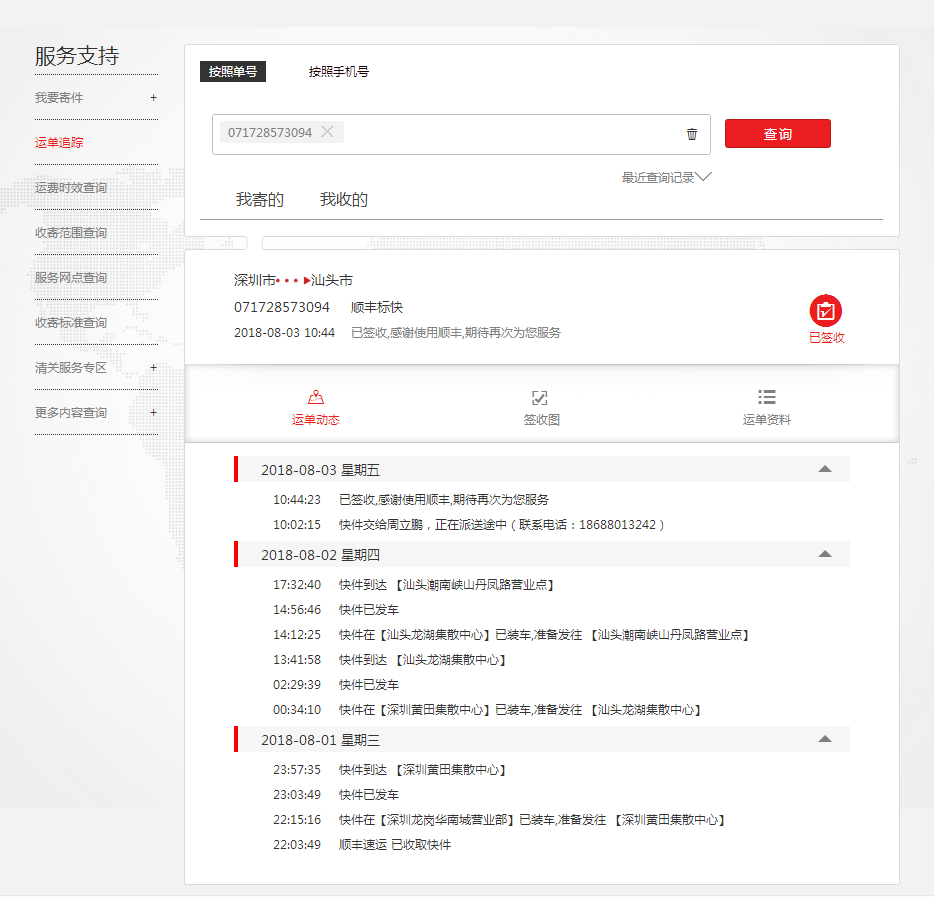Select the 我寄的 tab

click(x=260, y=200)
